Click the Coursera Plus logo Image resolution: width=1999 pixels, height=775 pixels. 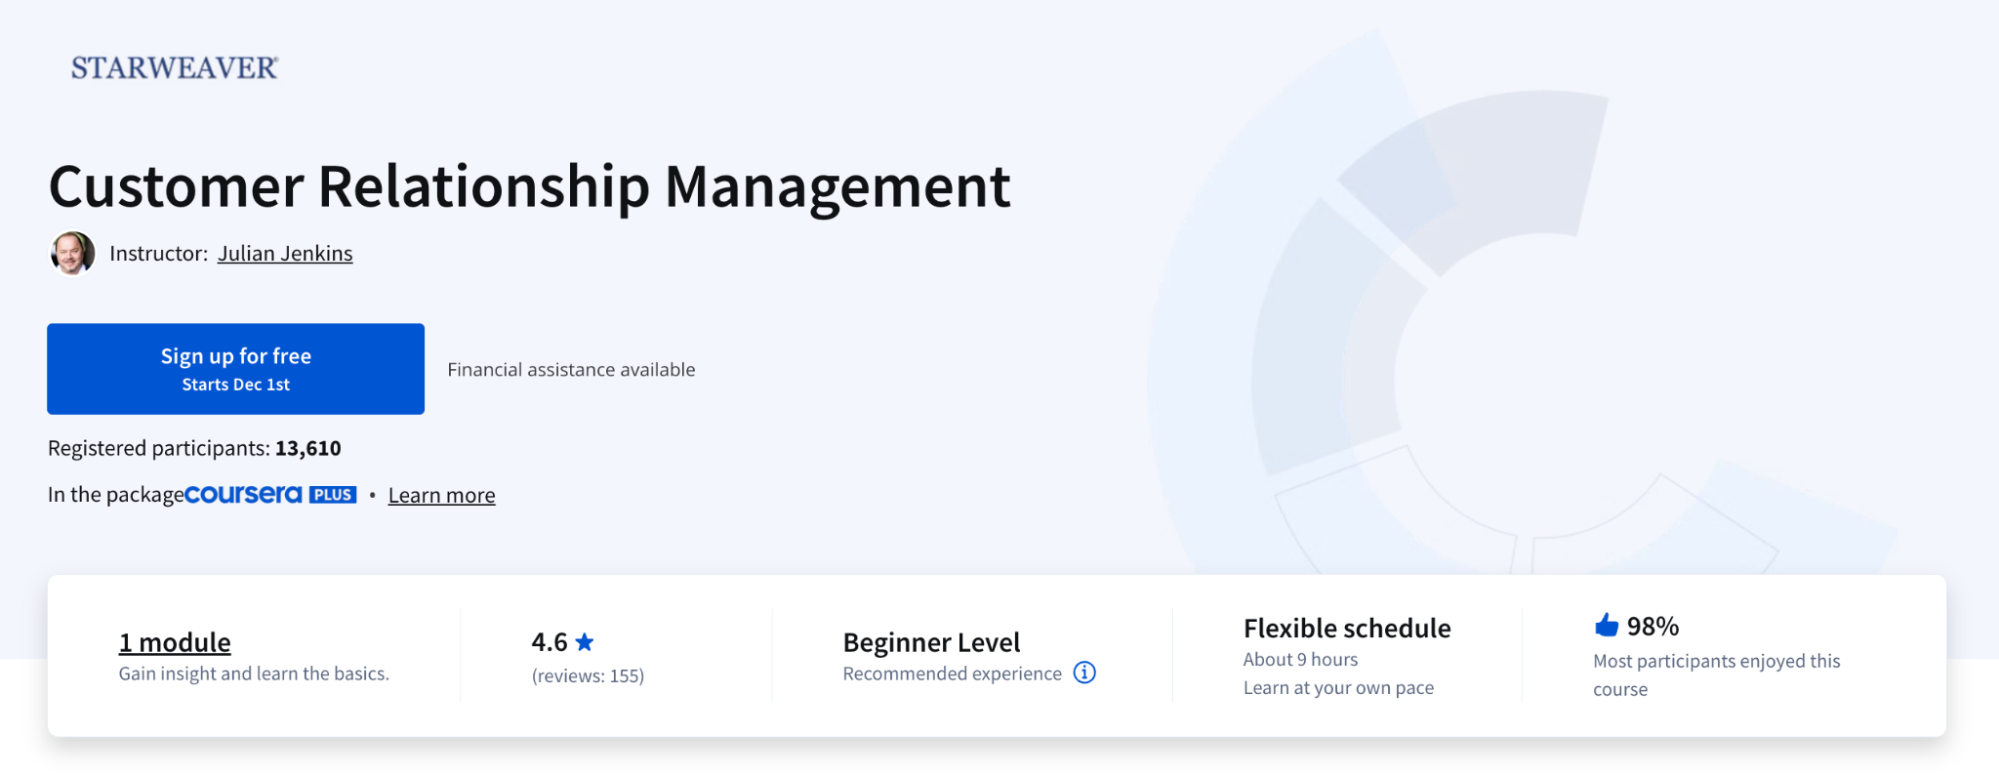click(271, 494)
